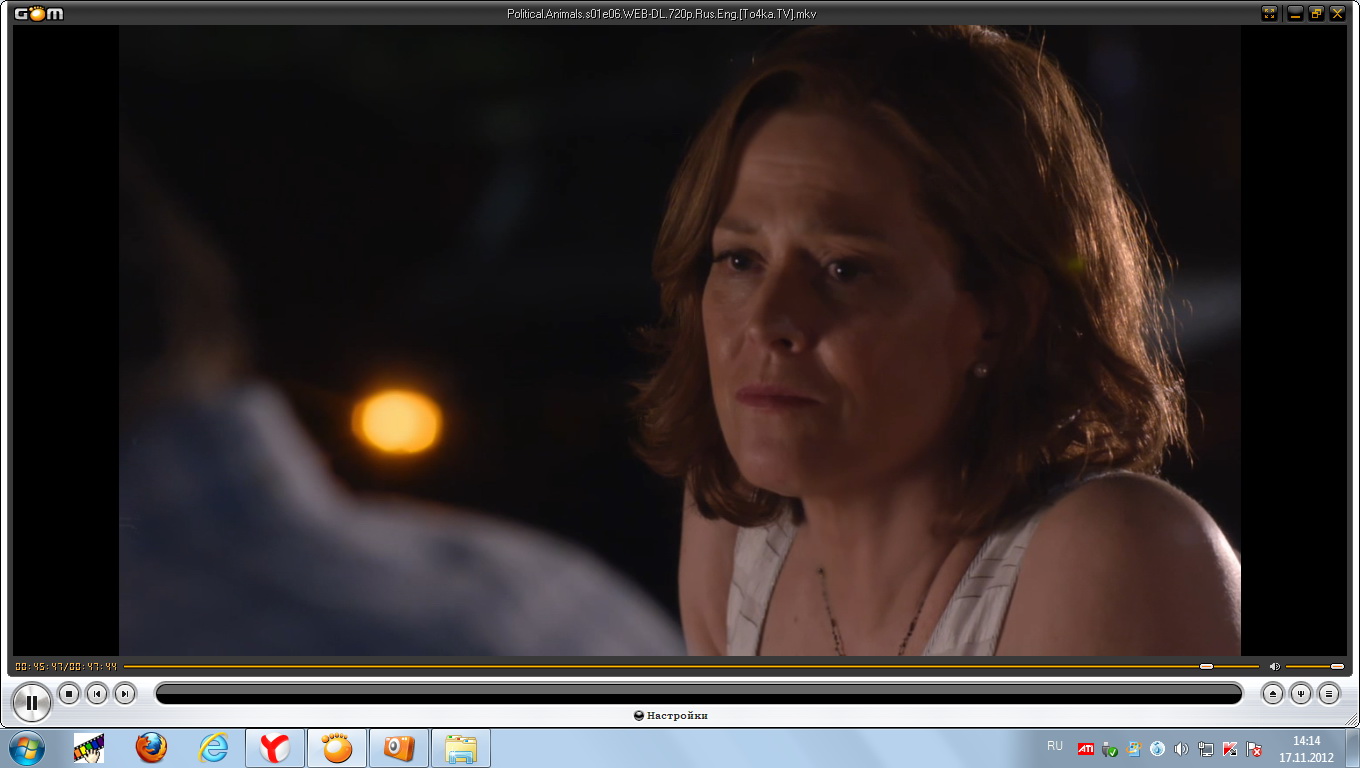The height and width of the screenshot is (768, 1360).
Task: Skip to the previous track
Action: (x=97, y=693)
